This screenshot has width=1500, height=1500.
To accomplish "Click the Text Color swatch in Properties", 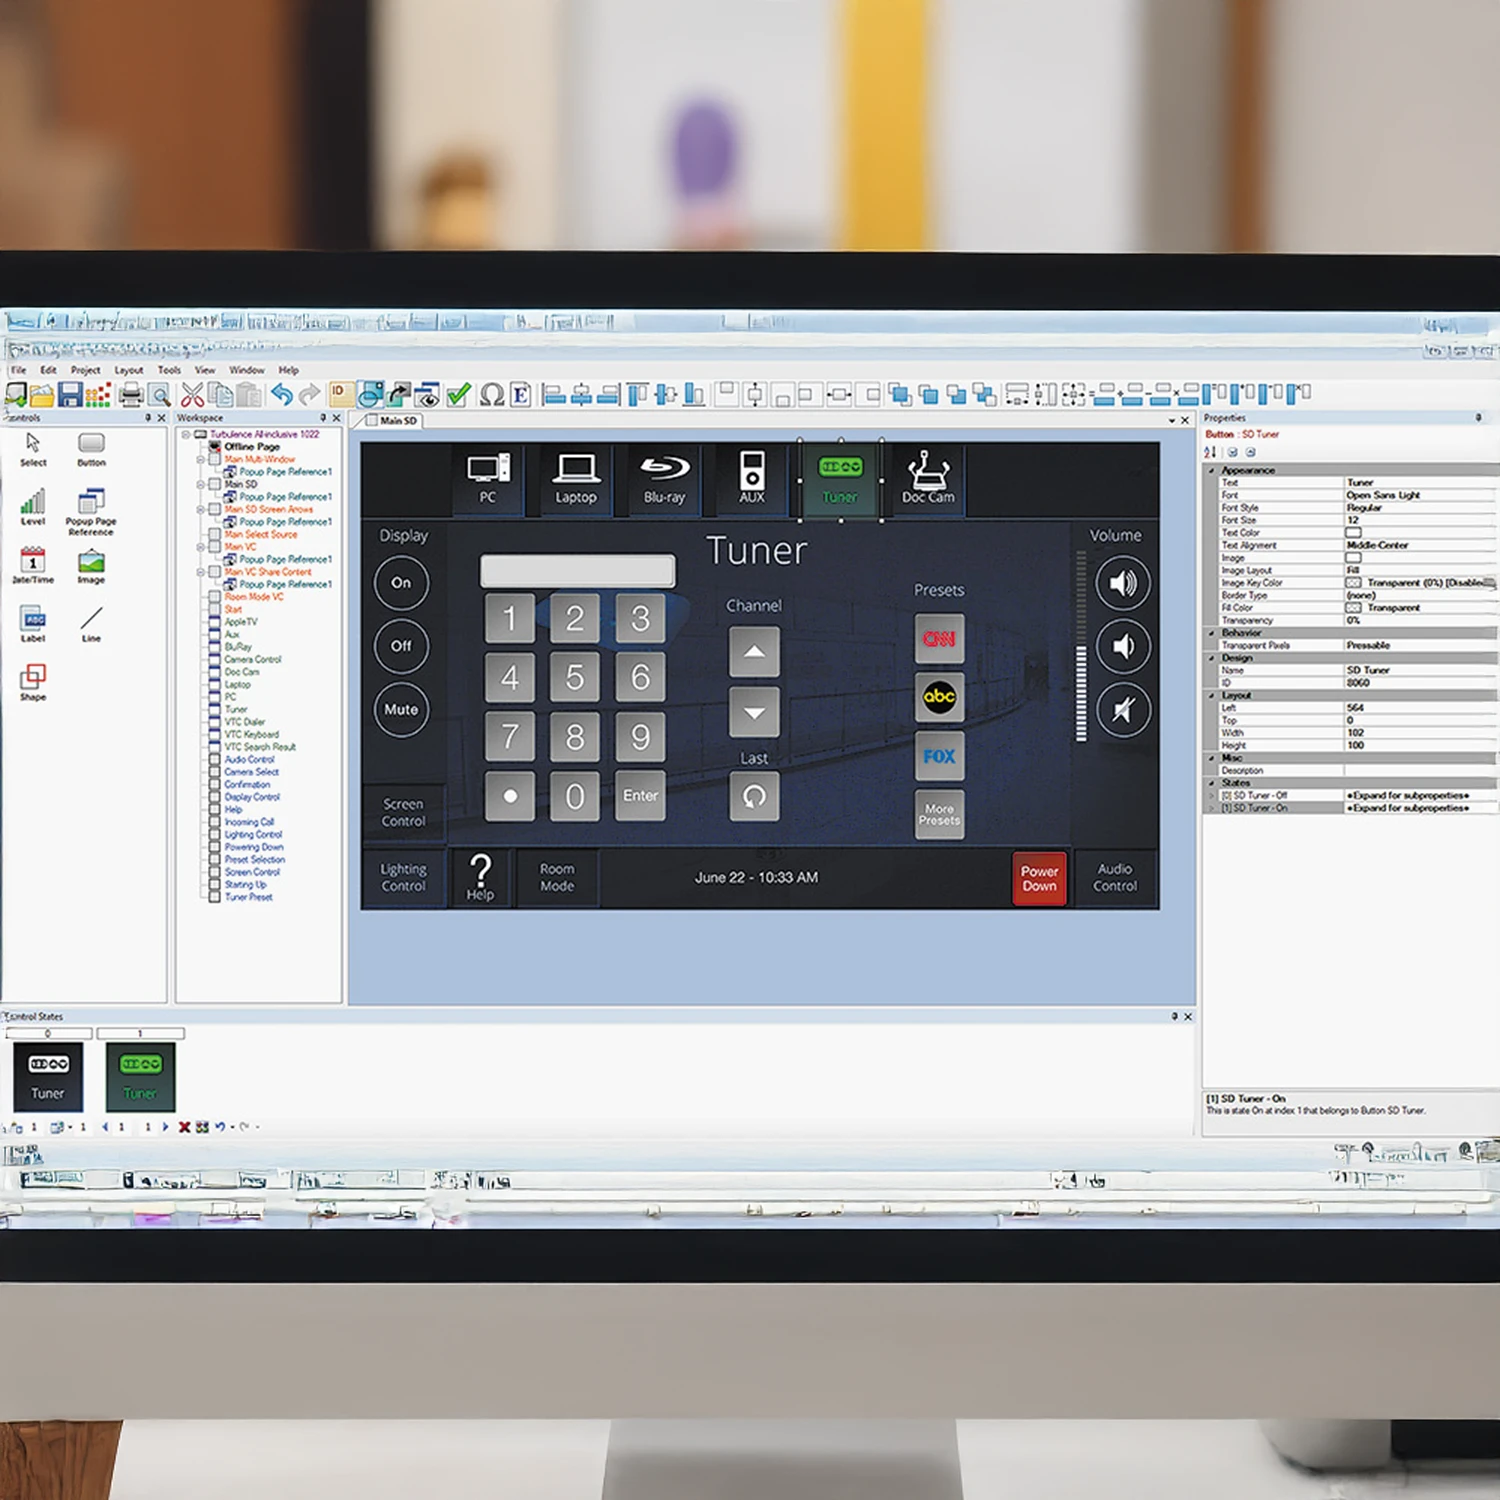I will coord(1353,533).
